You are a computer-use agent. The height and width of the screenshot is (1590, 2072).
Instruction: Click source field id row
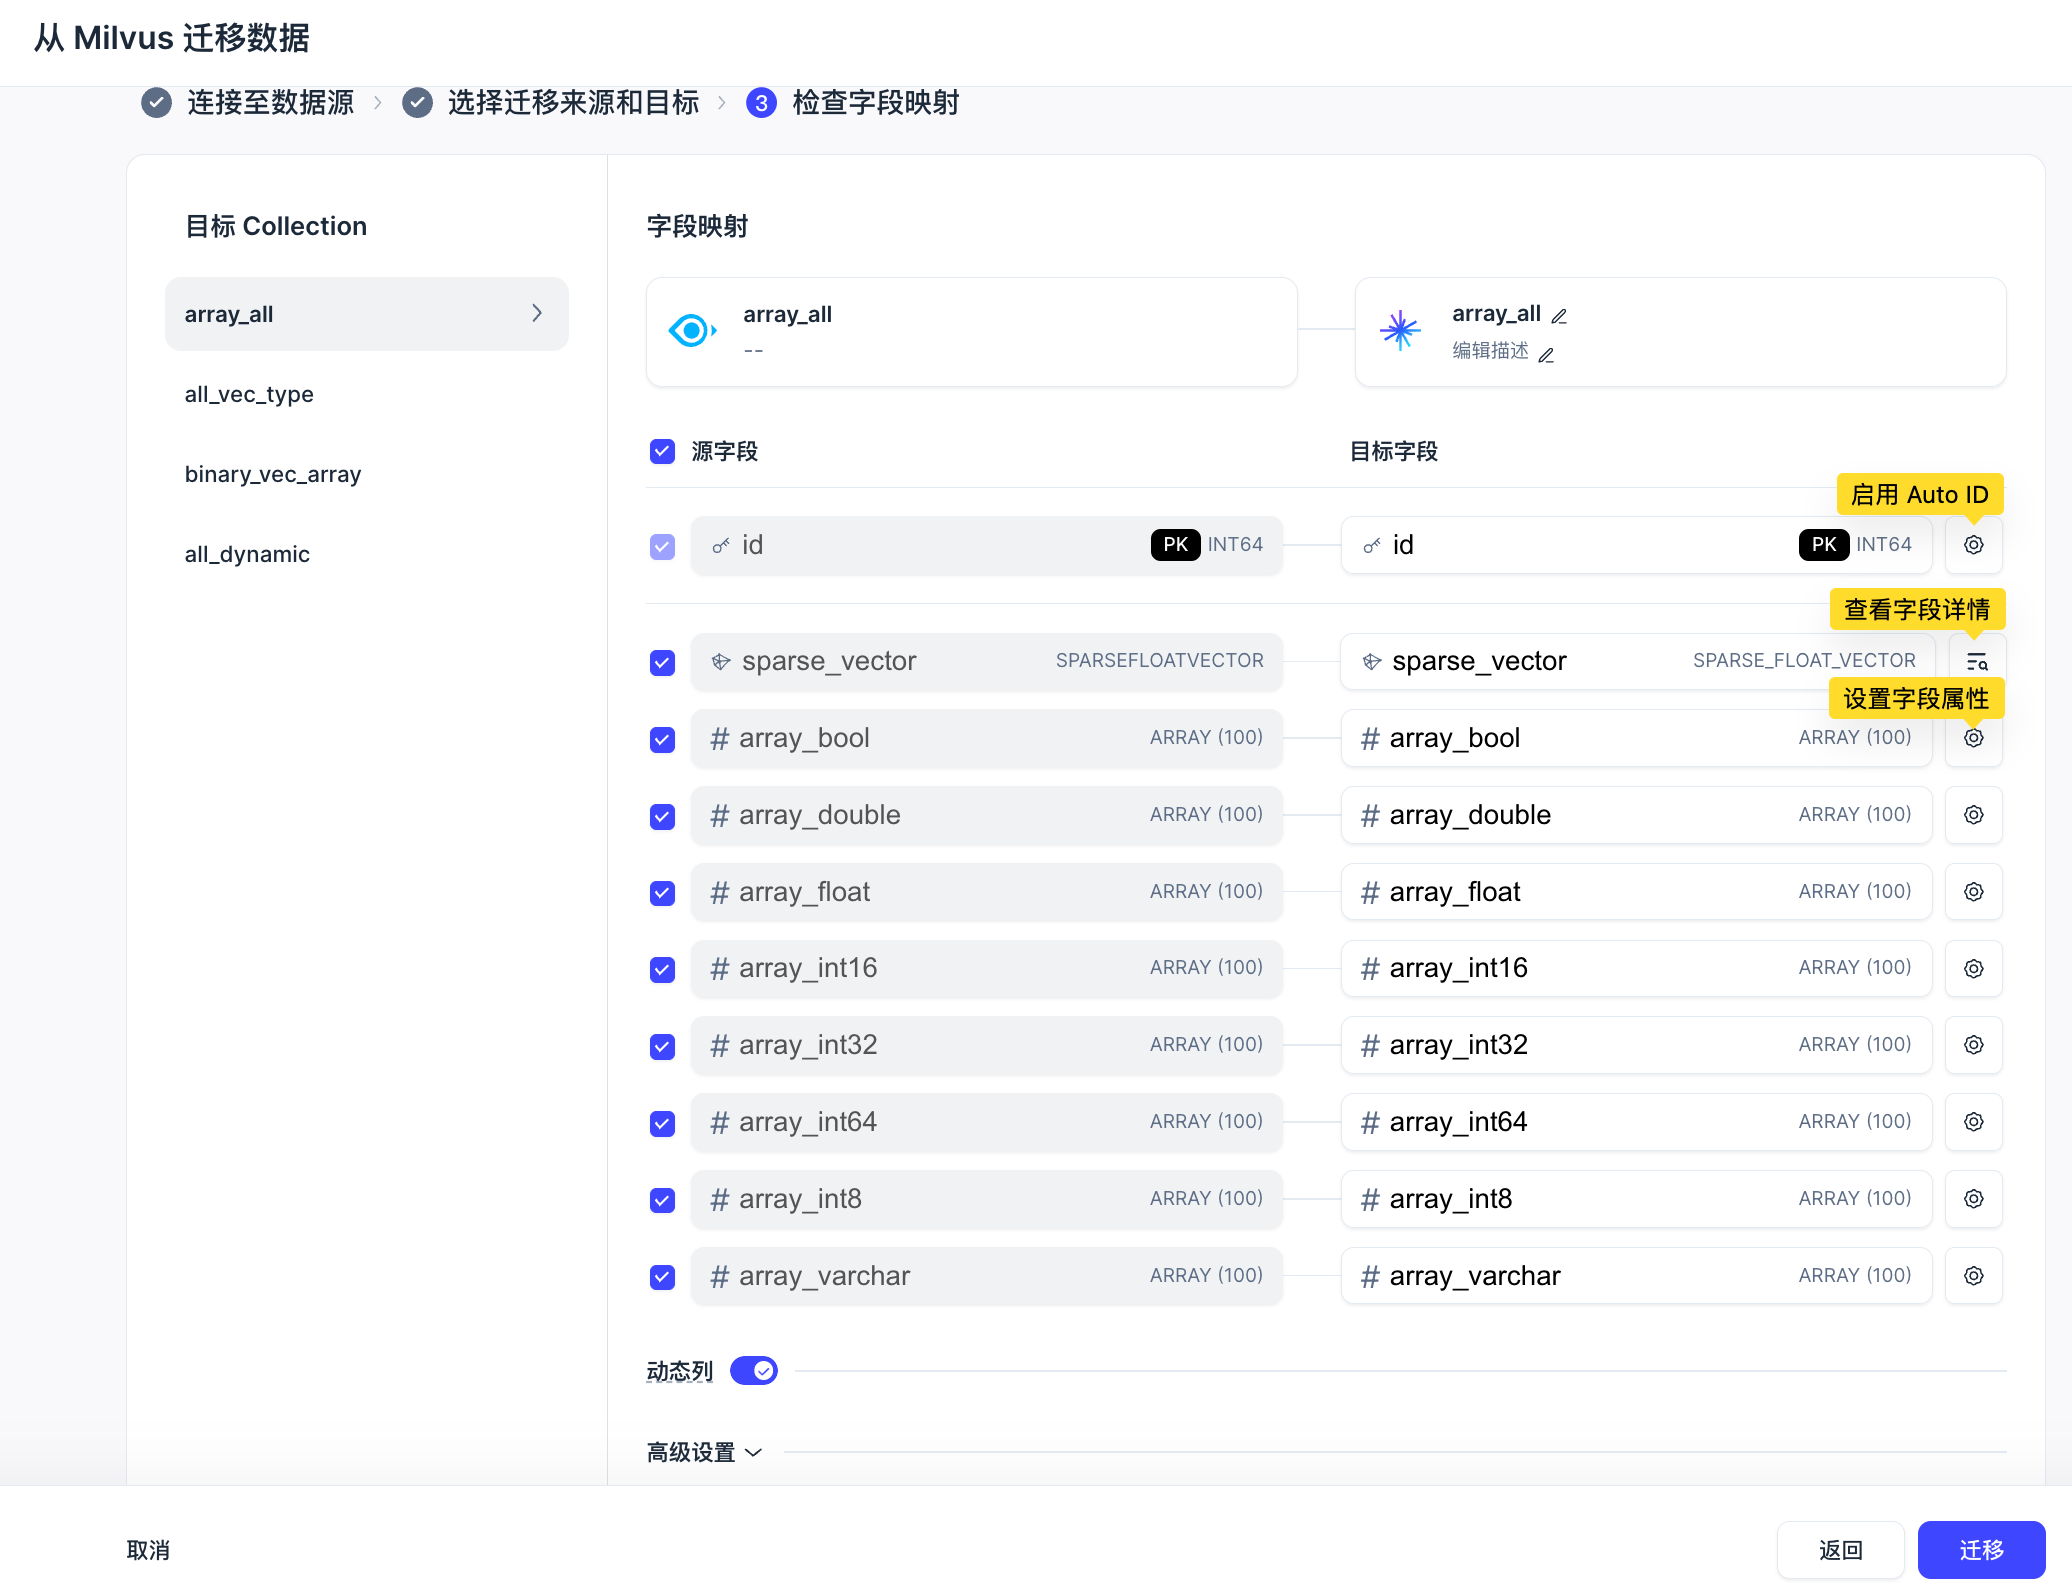pos(986,545)
